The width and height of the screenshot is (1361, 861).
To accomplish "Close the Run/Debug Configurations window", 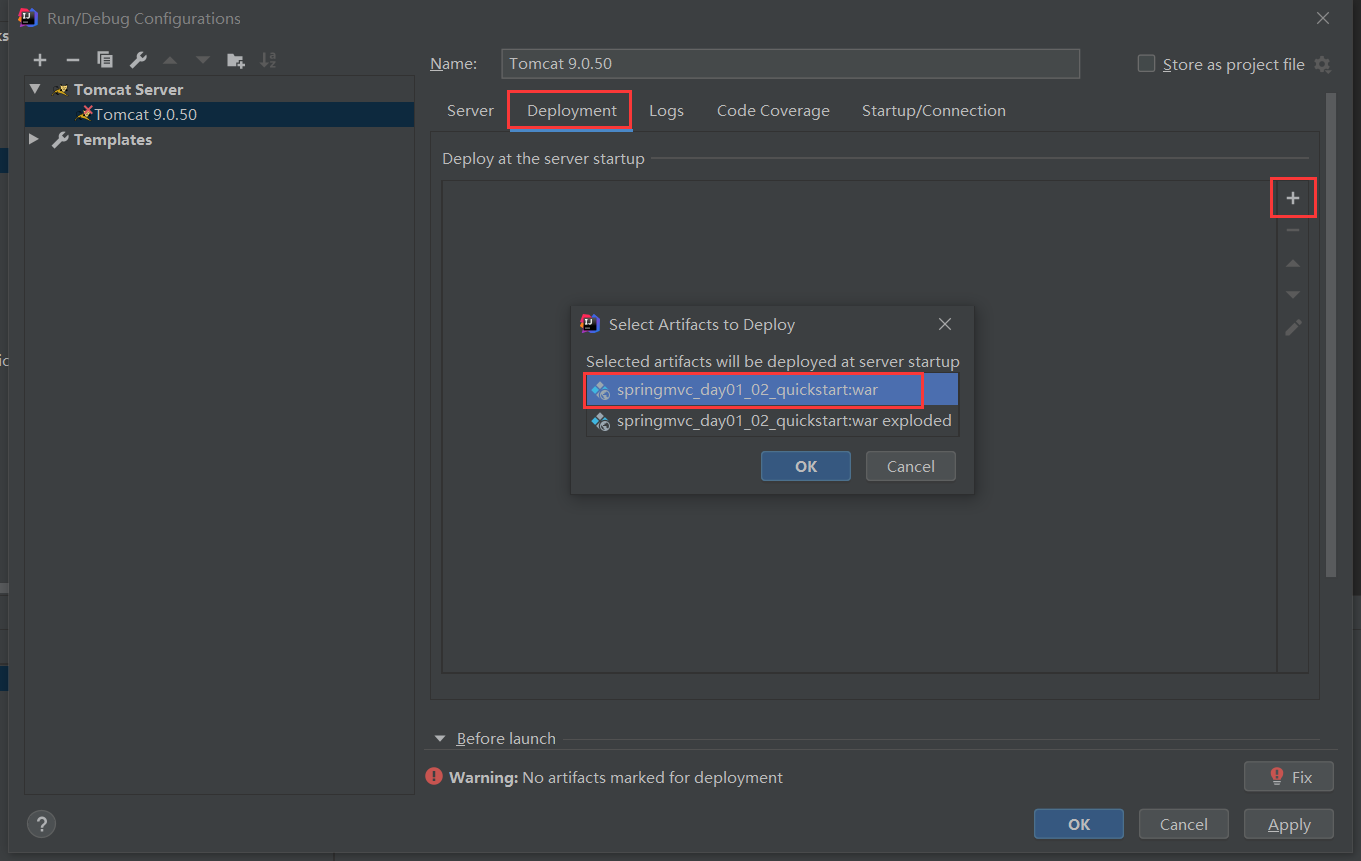I will 1323,18.
